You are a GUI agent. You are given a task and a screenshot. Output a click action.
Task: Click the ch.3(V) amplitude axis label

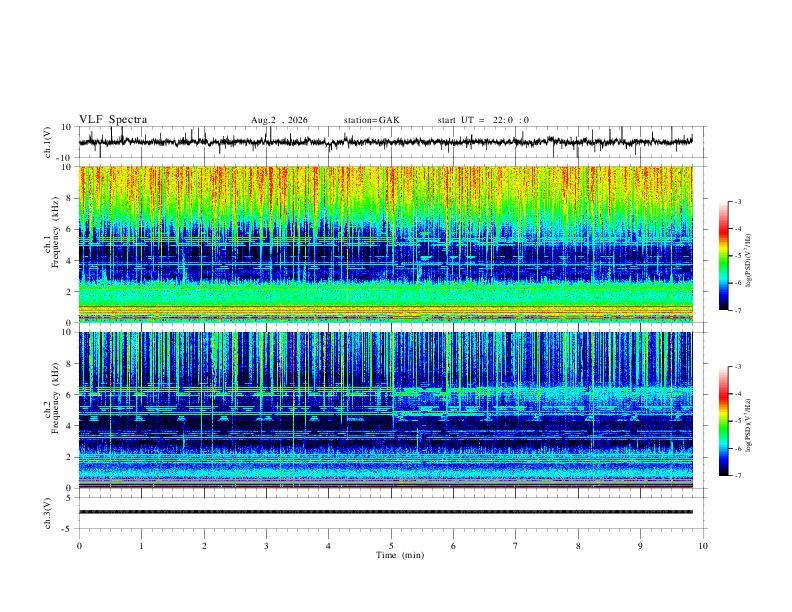48,514
